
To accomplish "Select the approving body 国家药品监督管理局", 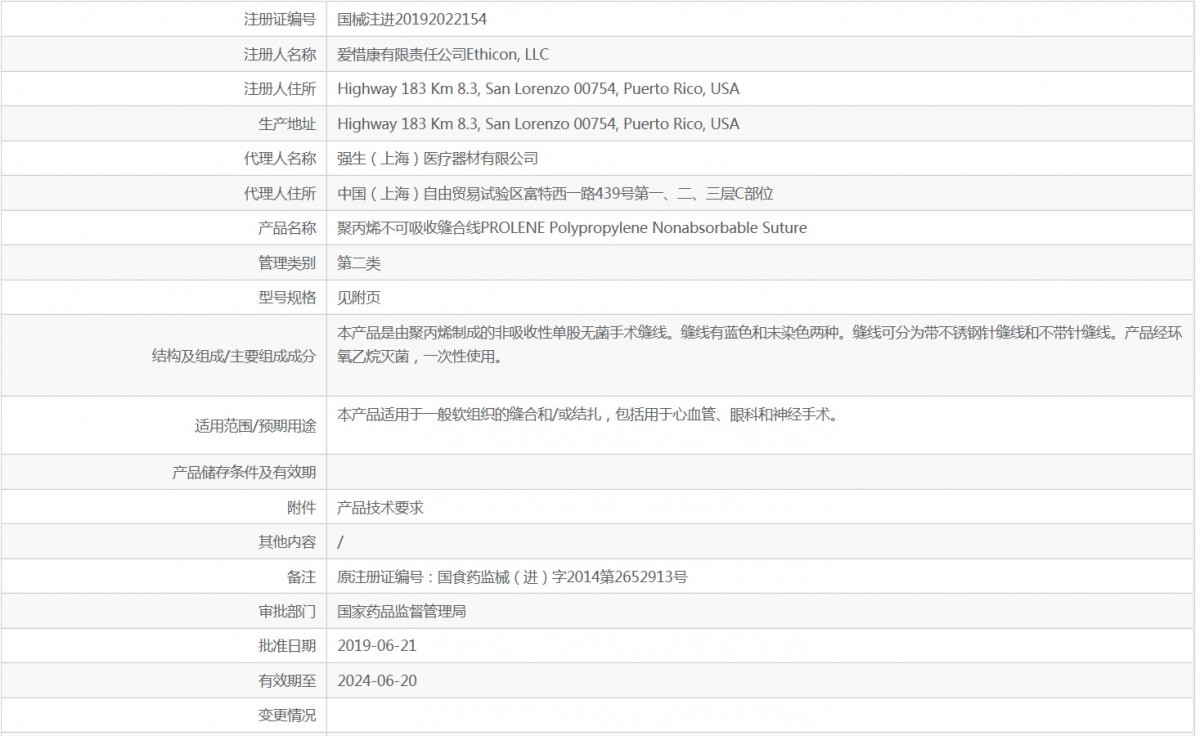I will pyautogui.click(x=402, y=611).
